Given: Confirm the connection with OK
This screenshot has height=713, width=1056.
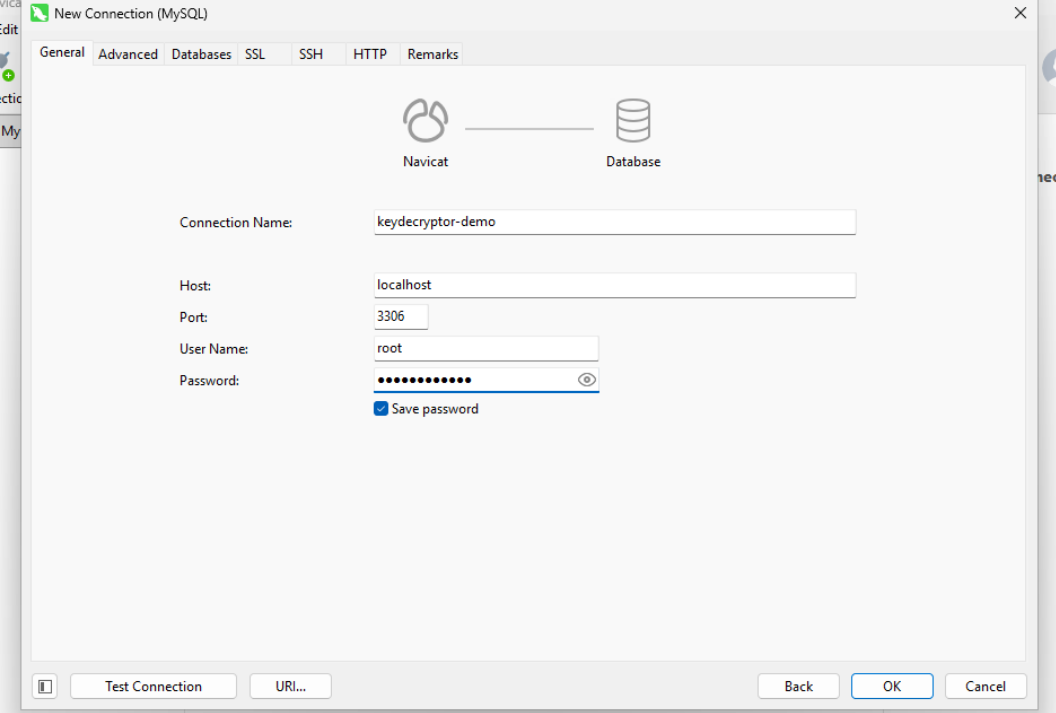Looking at the screenshot, I should pos(891,686).
